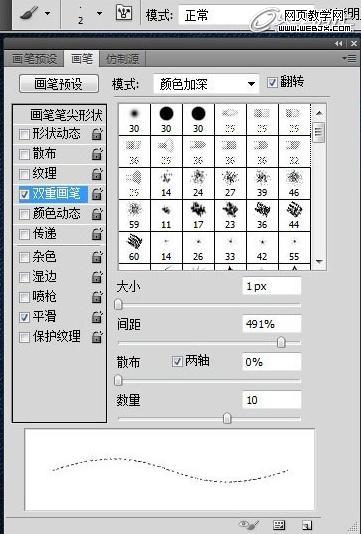Click brush grid scrollbar up arrow
361x534 pixels.
click(319, 113)
